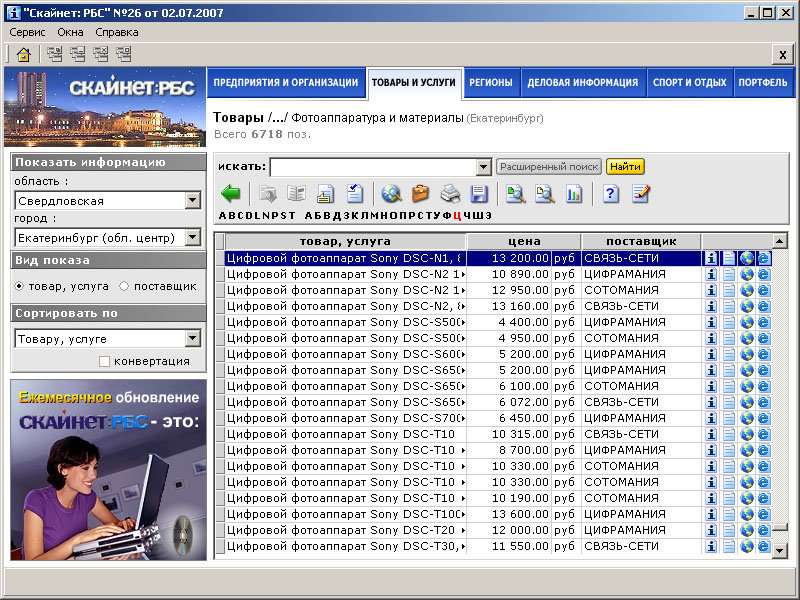Click the 'товар, услуга' column header
800x600 pixels.
(x=345, y=241)
